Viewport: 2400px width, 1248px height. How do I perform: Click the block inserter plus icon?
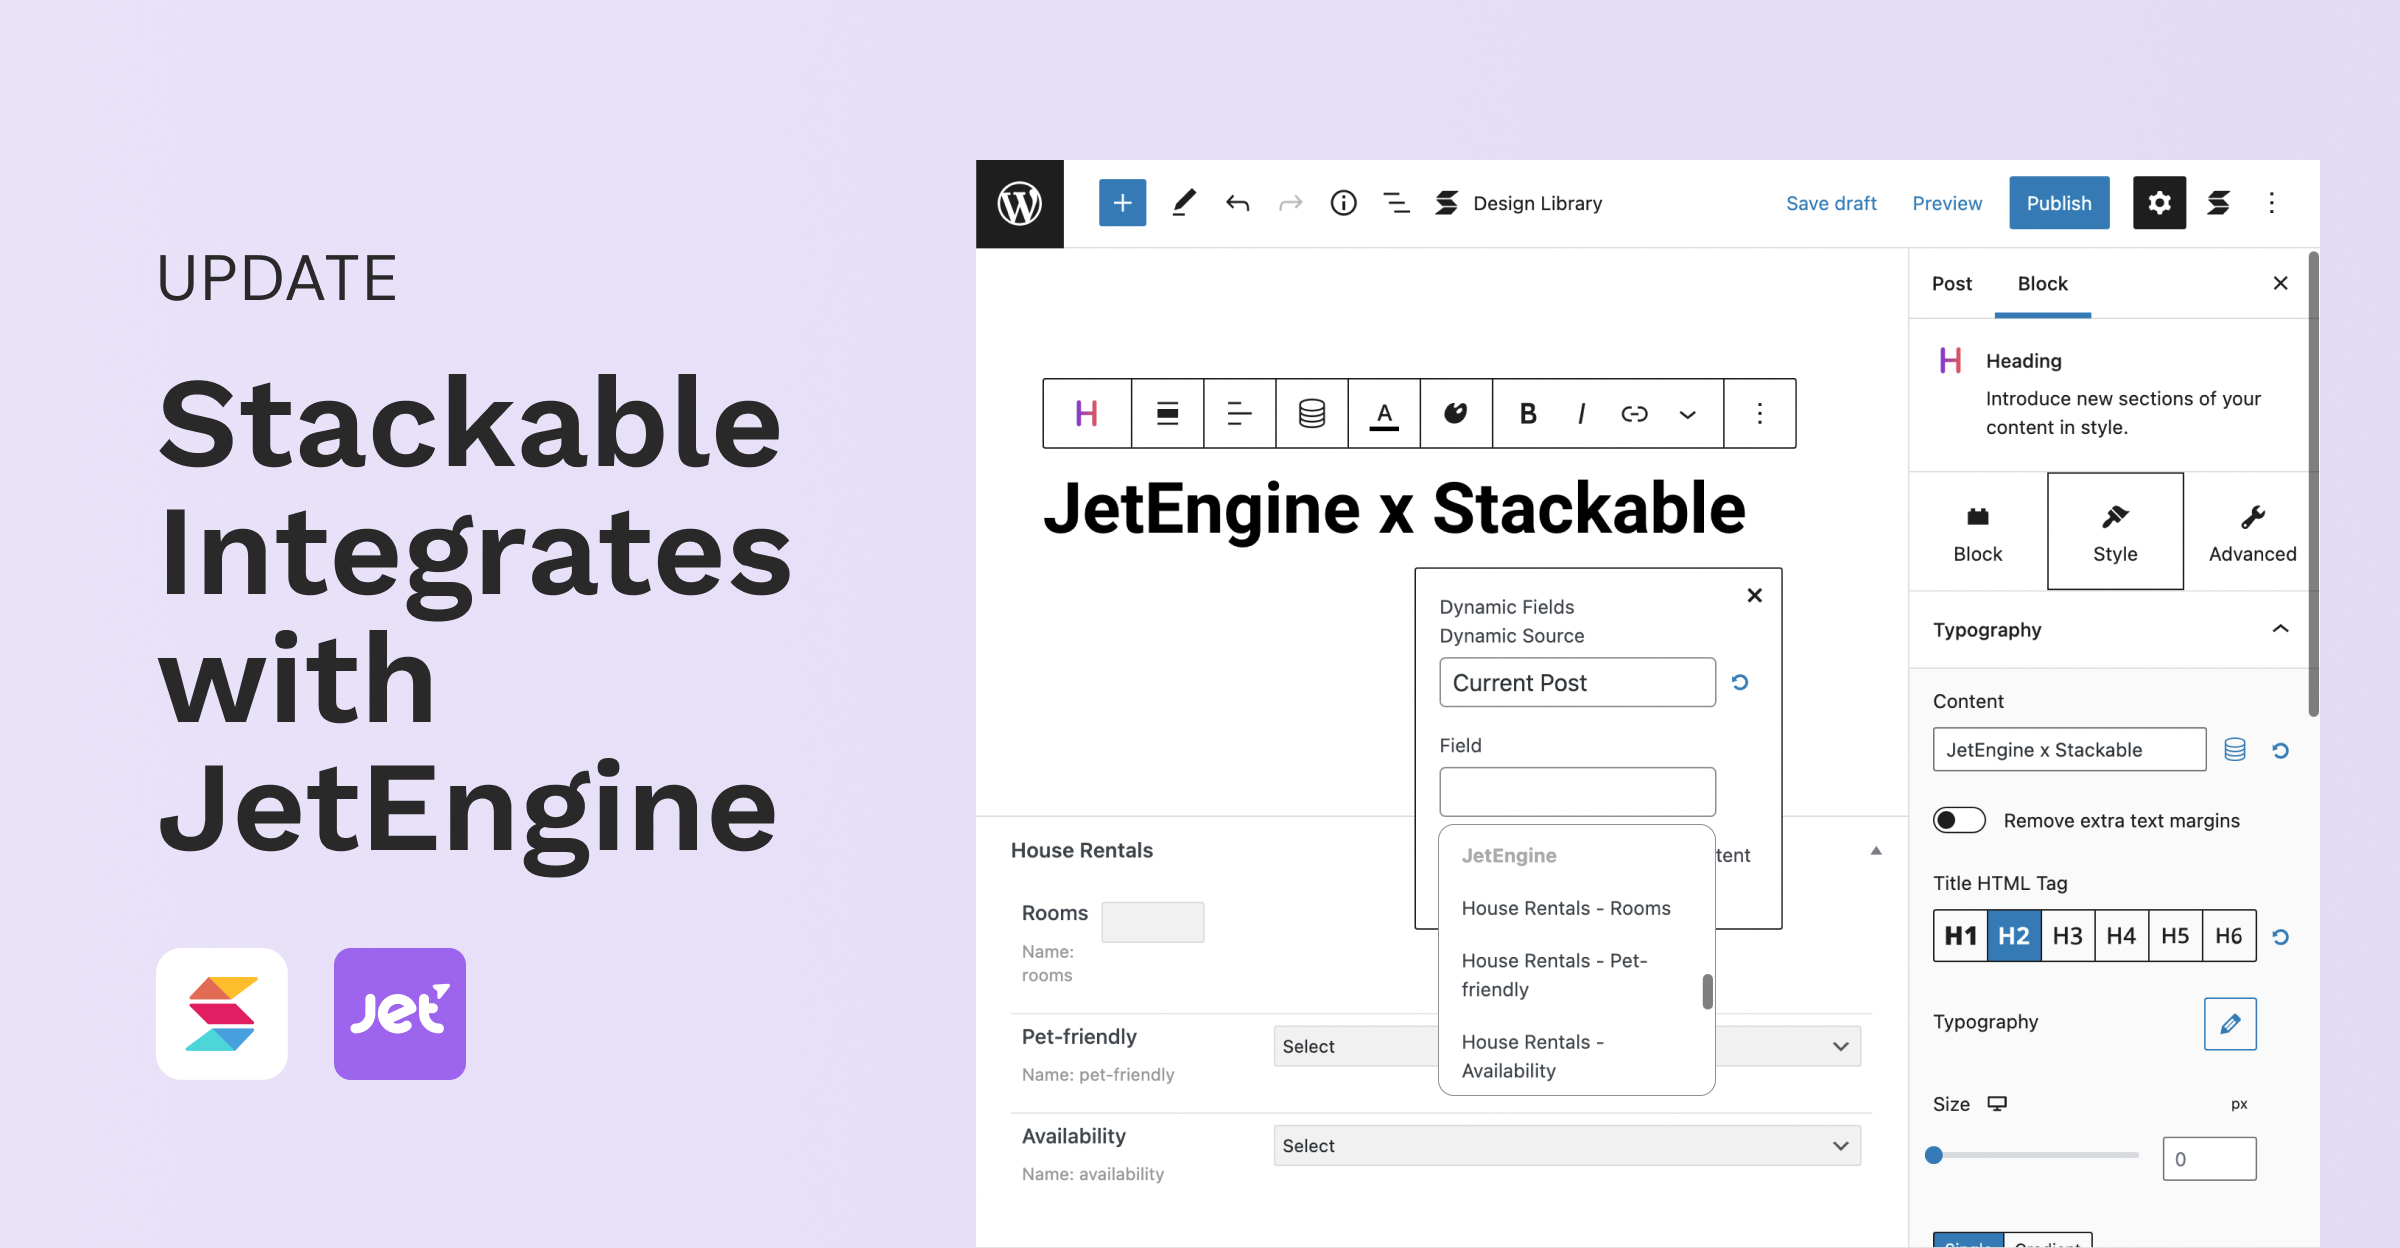1122,203
